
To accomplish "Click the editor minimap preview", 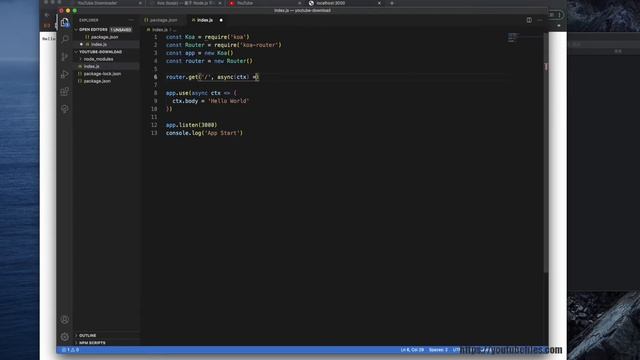I will point(512,38).
